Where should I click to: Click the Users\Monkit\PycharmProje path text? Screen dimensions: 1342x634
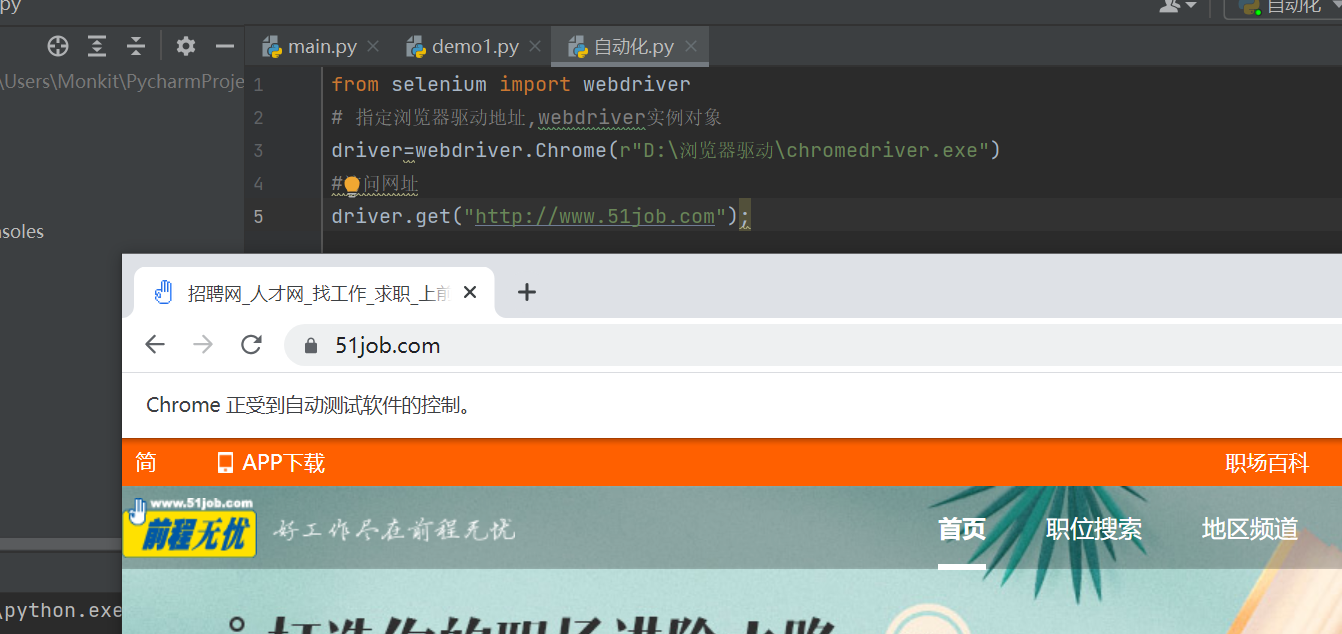[x=123, y=82]
